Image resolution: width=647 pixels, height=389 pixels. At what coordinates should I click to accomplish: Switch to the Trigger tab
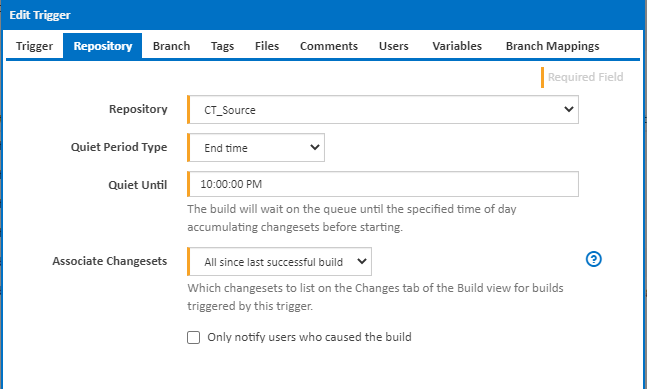(34, 46)
